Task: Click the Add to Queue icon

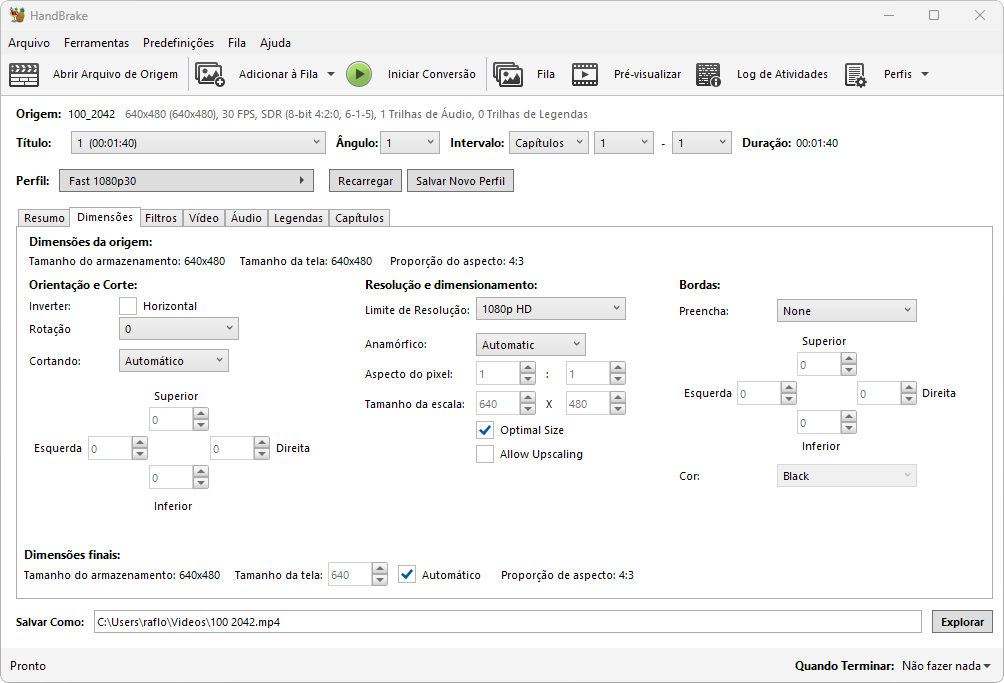Action: (x=210, y=74)
